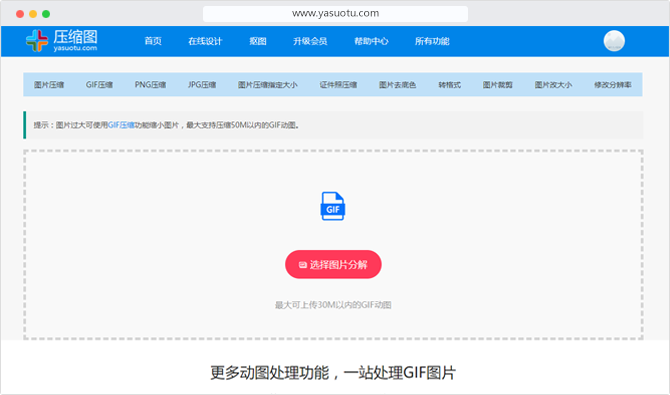Open 帮助中心 menu item
The height and width of the screenshot is (395, 670).
pos(371,41)
